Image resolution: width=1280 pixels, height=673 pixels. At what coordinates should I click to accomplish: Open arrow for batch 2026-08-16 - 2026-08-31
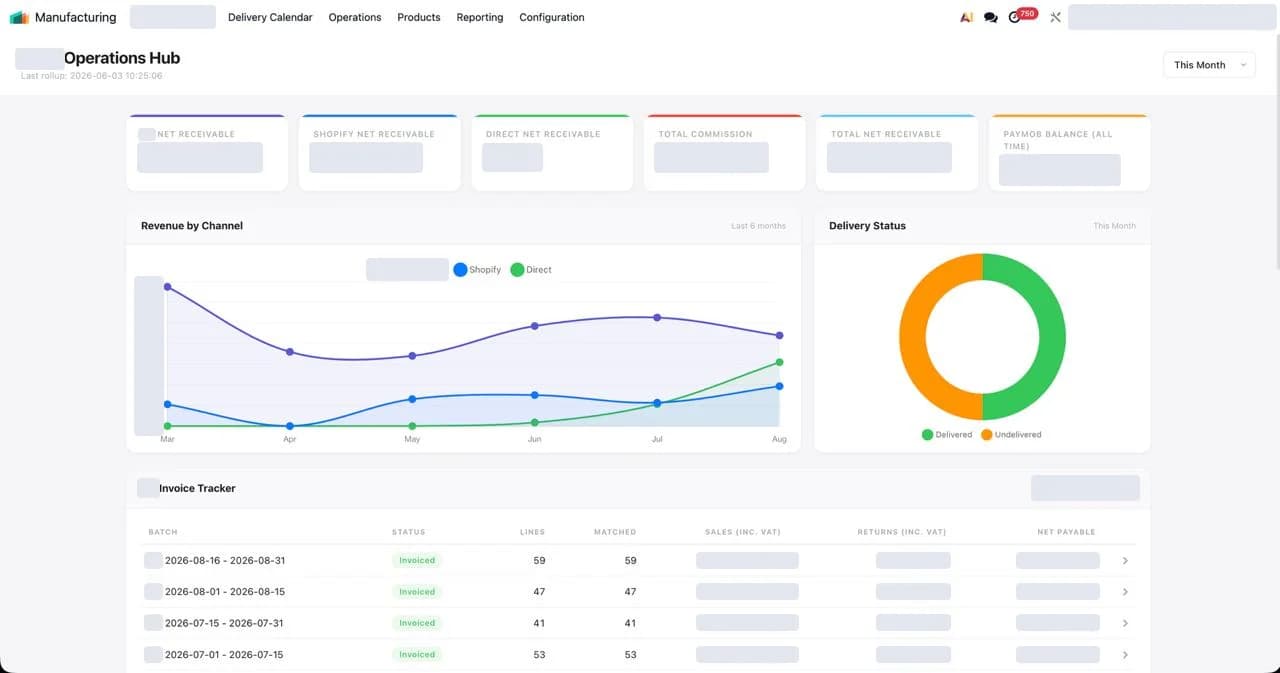(1125, 561)
